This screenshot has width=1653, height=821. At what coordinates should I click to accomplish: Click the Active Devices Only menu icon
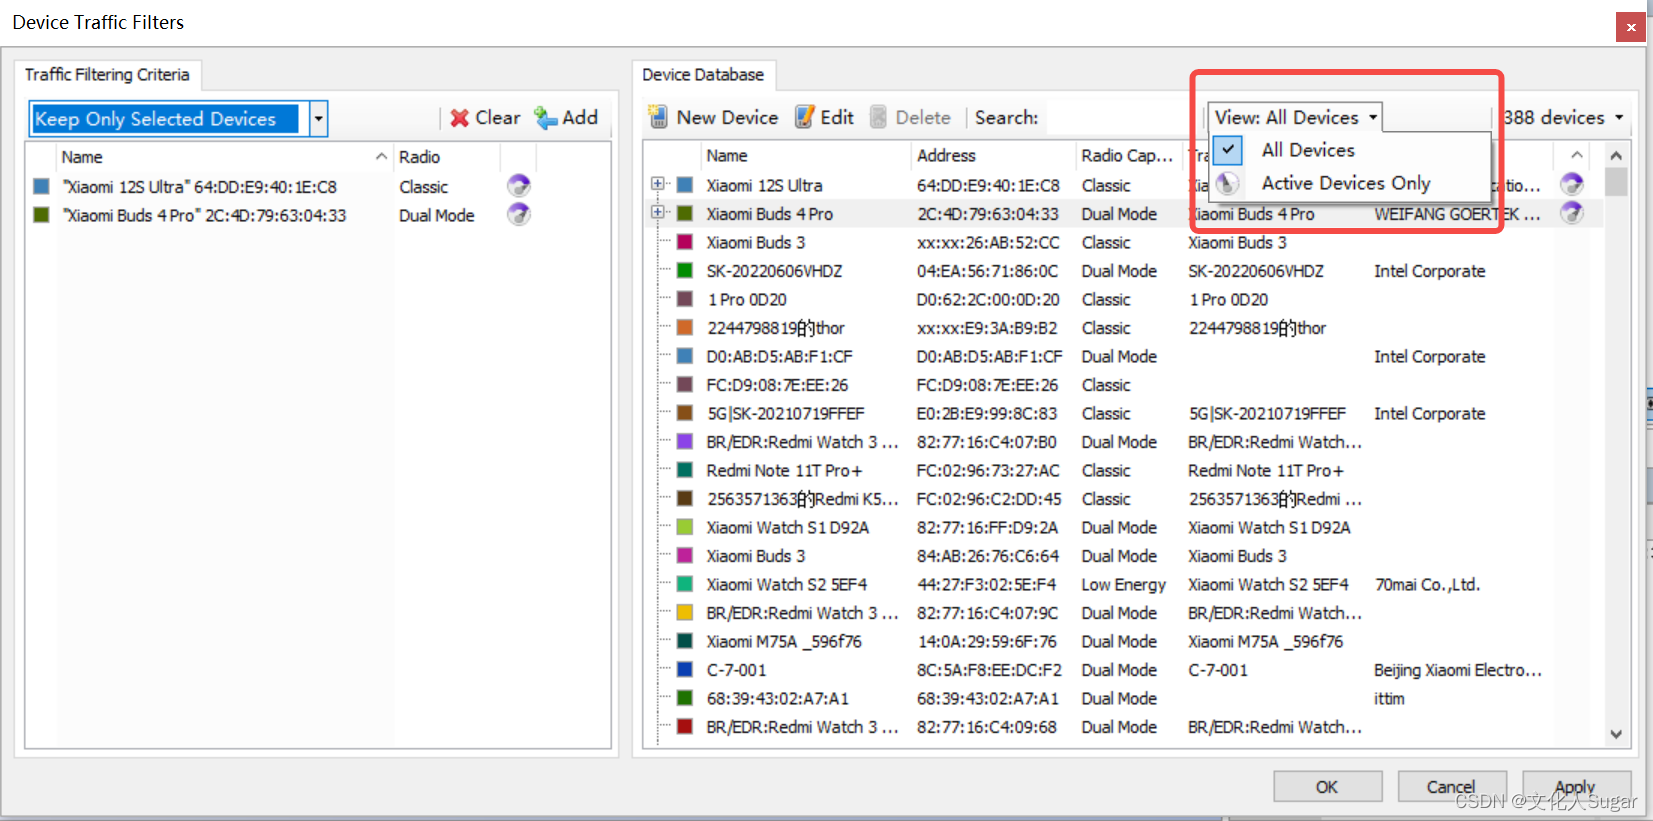pyautogui.click(x=1228, y=183)
